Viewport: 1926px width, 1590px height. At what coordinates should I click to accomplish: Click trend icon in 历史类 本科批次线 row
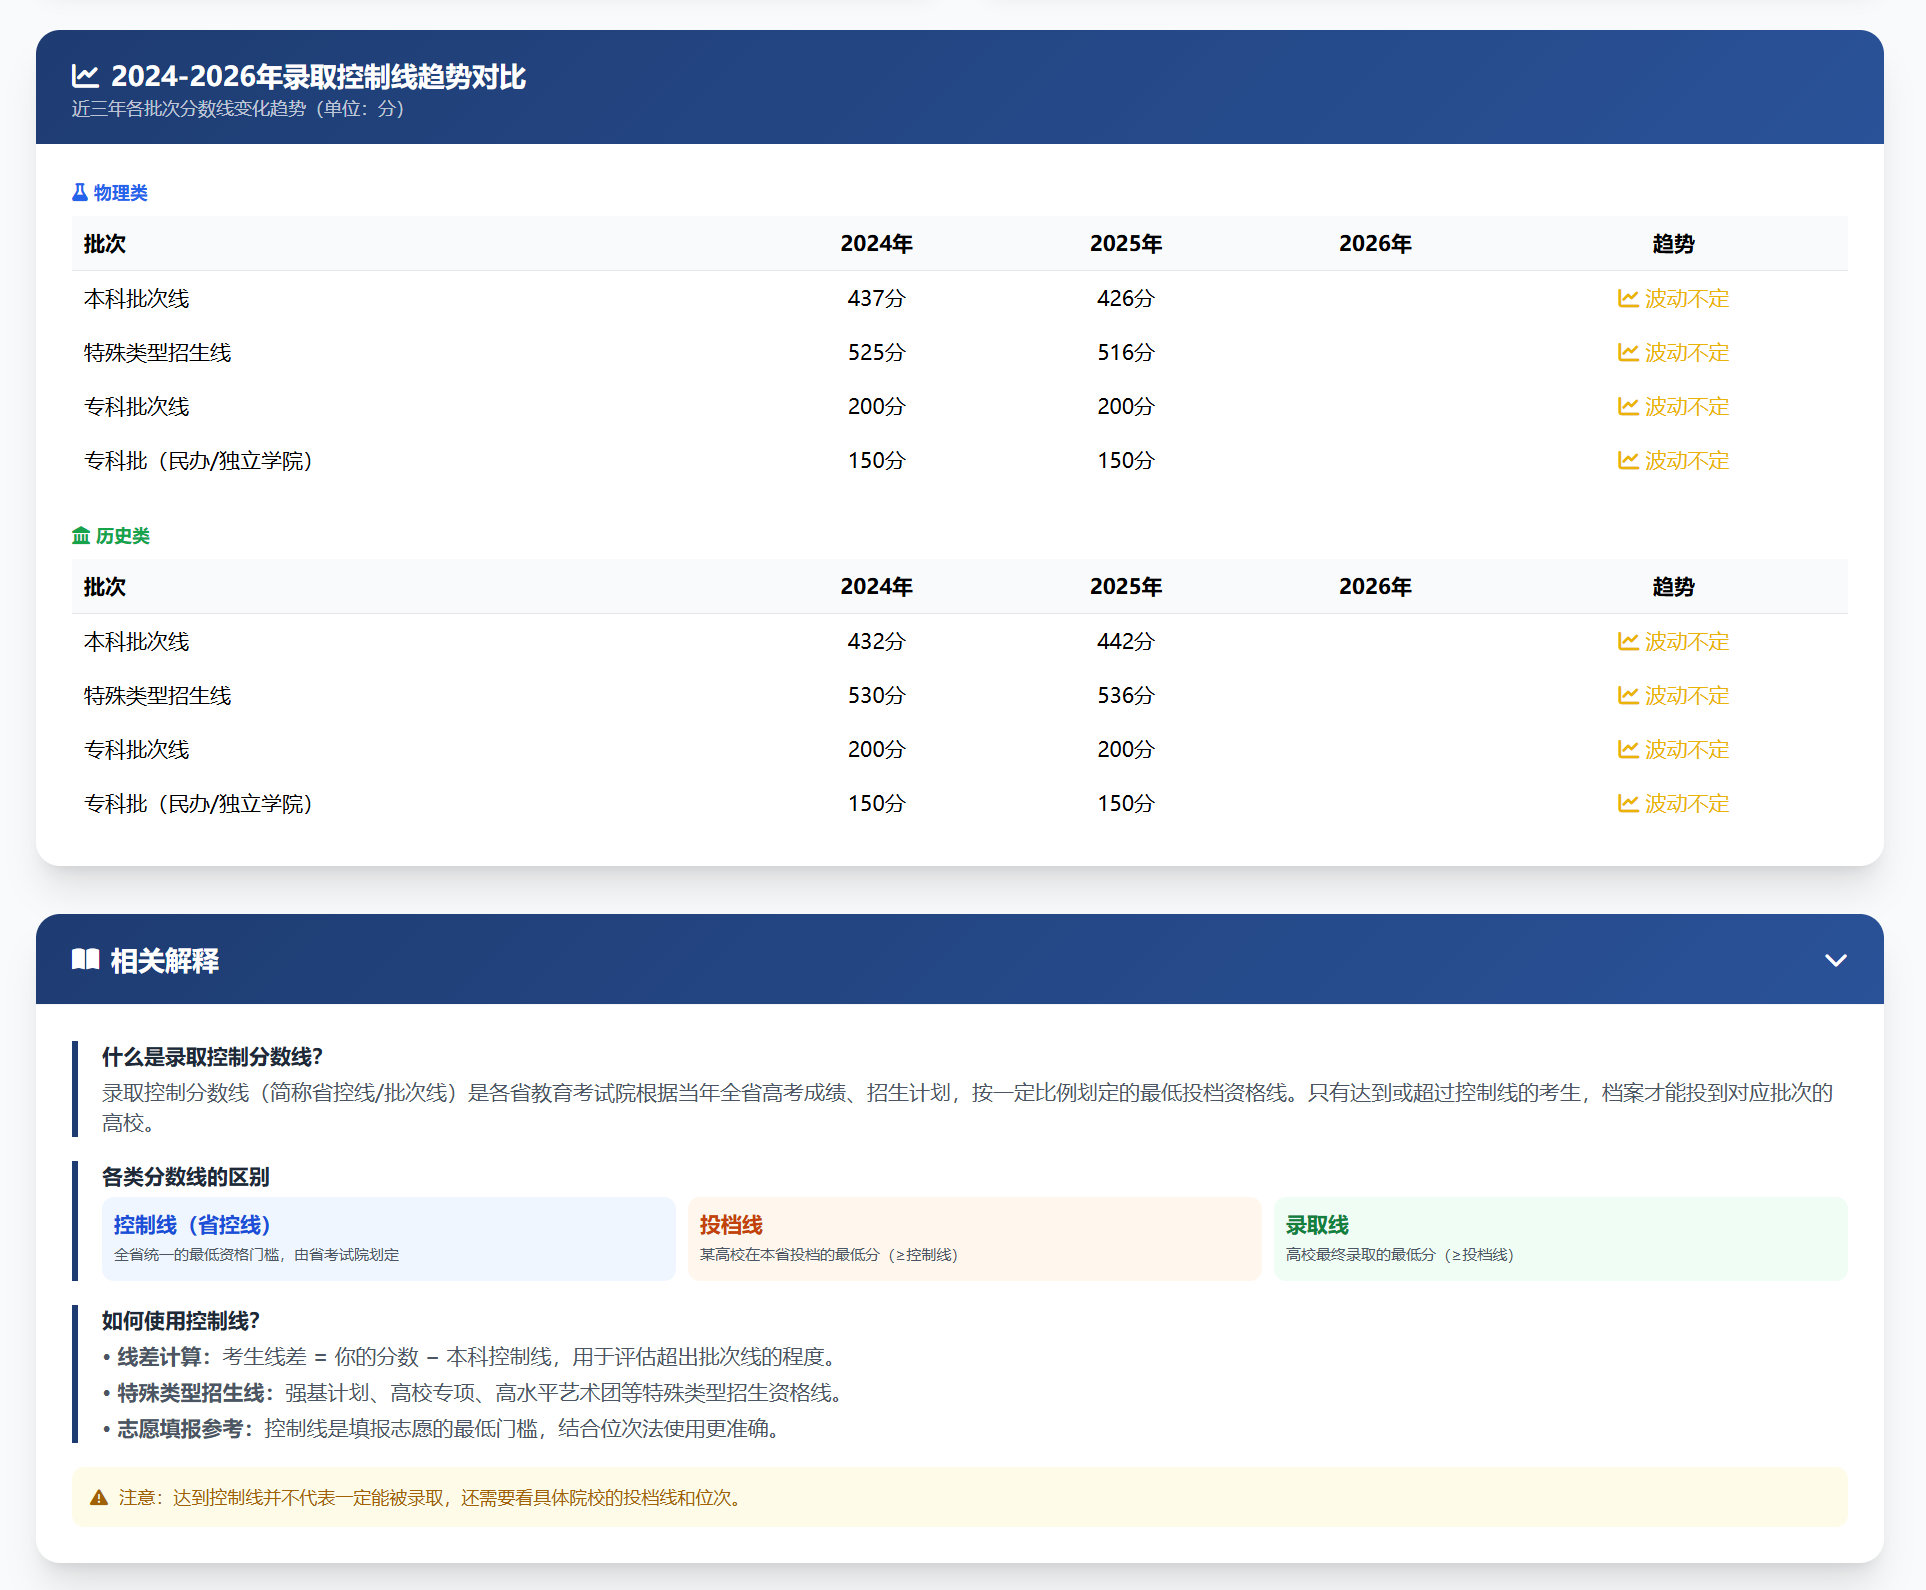coord(1628,641)
